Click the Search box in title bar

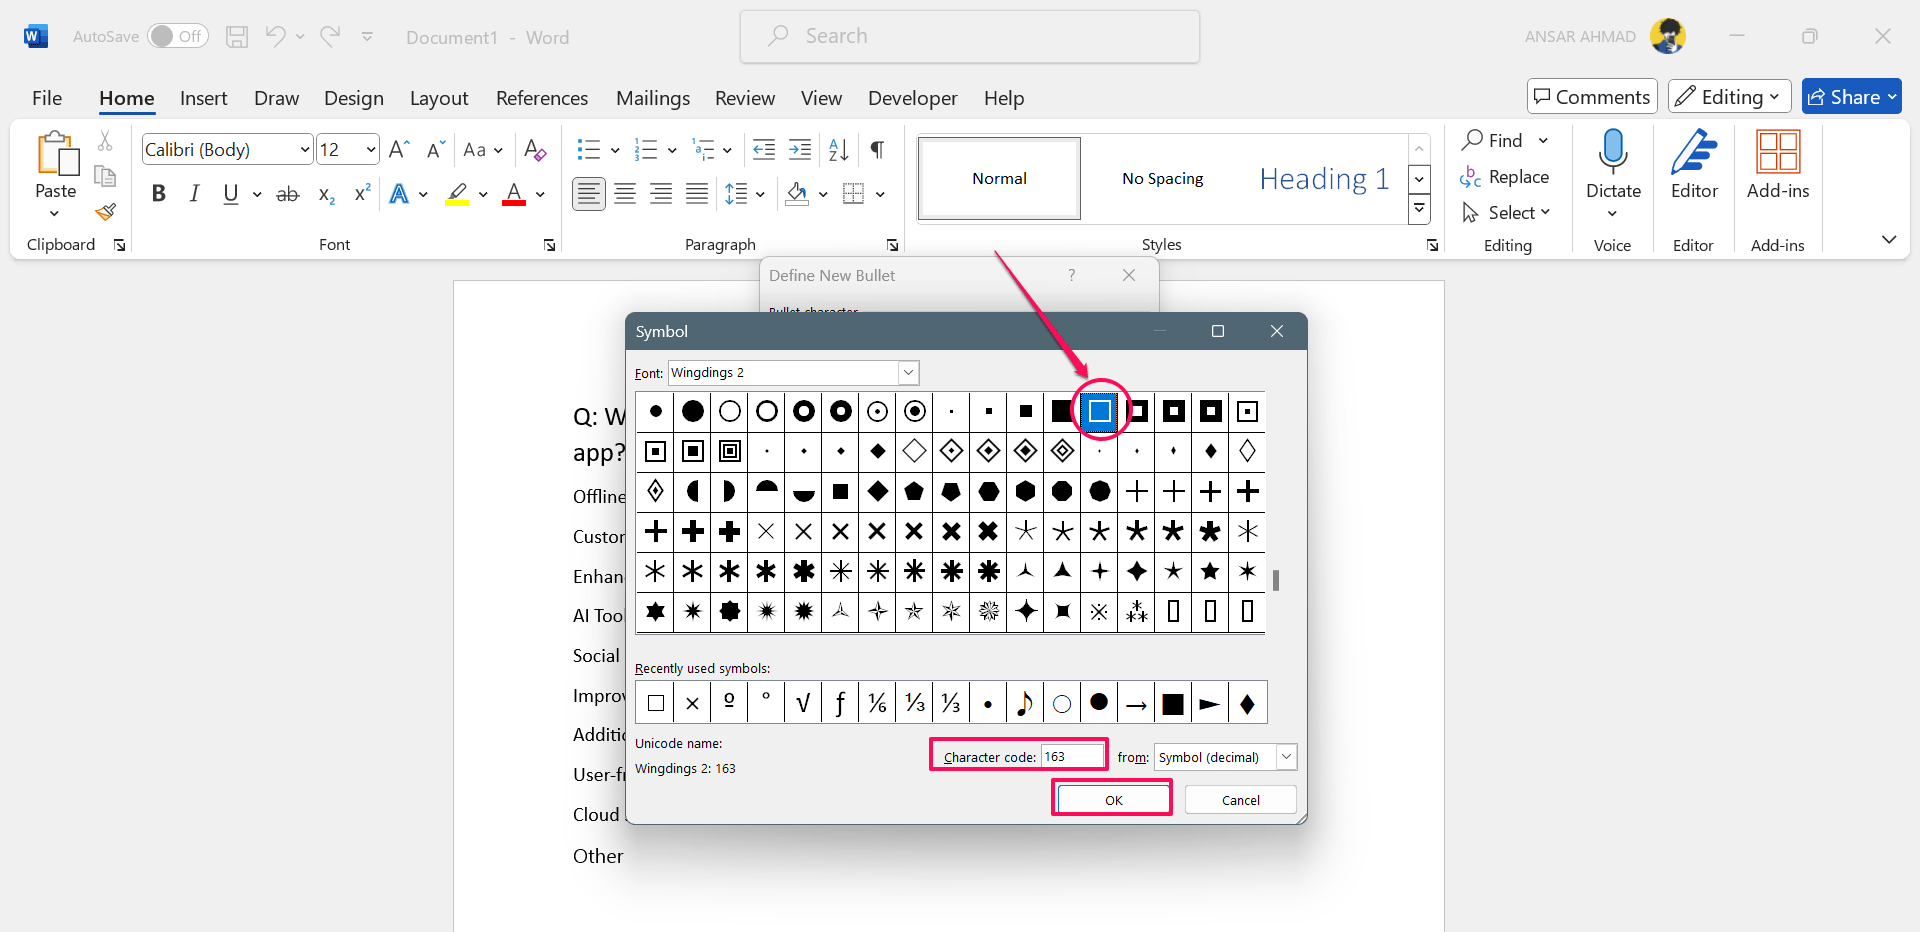(x=969, y=37)
